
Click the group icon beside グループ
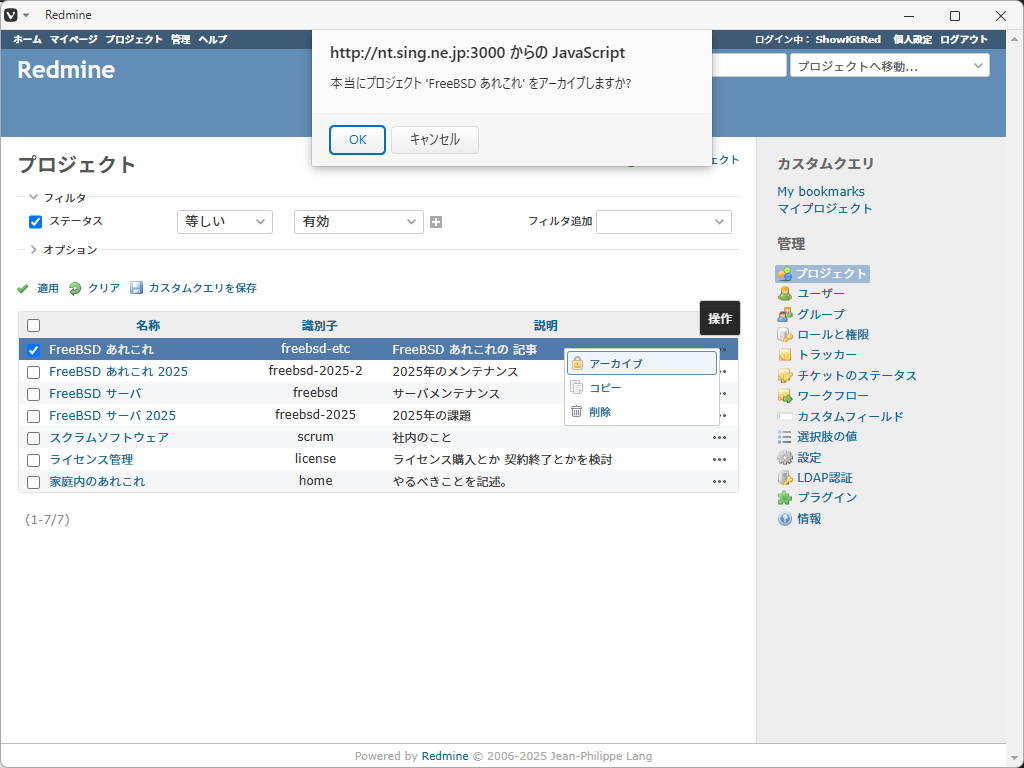[785, 315]
